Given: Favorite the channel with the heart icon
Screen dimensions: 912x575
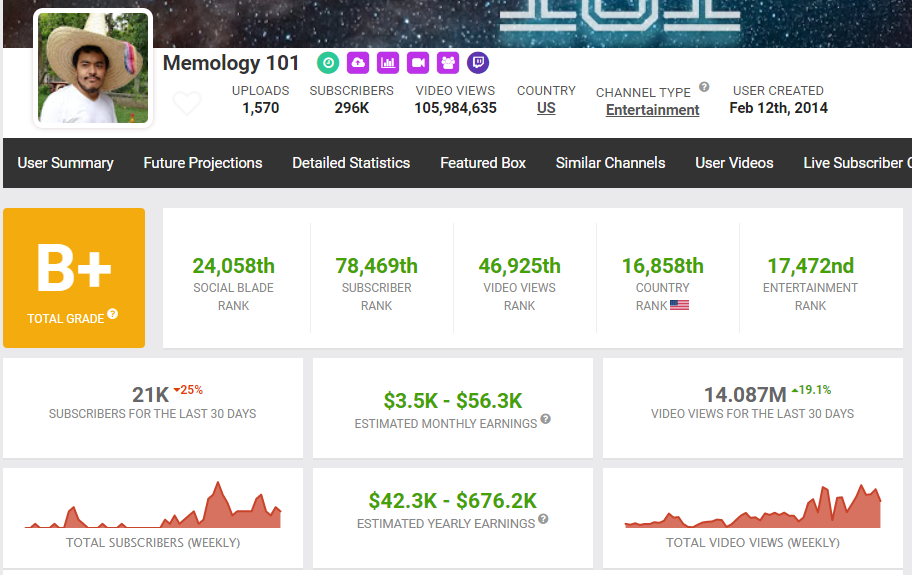Looking at the screenshot, I should click(x=187, y=103).
